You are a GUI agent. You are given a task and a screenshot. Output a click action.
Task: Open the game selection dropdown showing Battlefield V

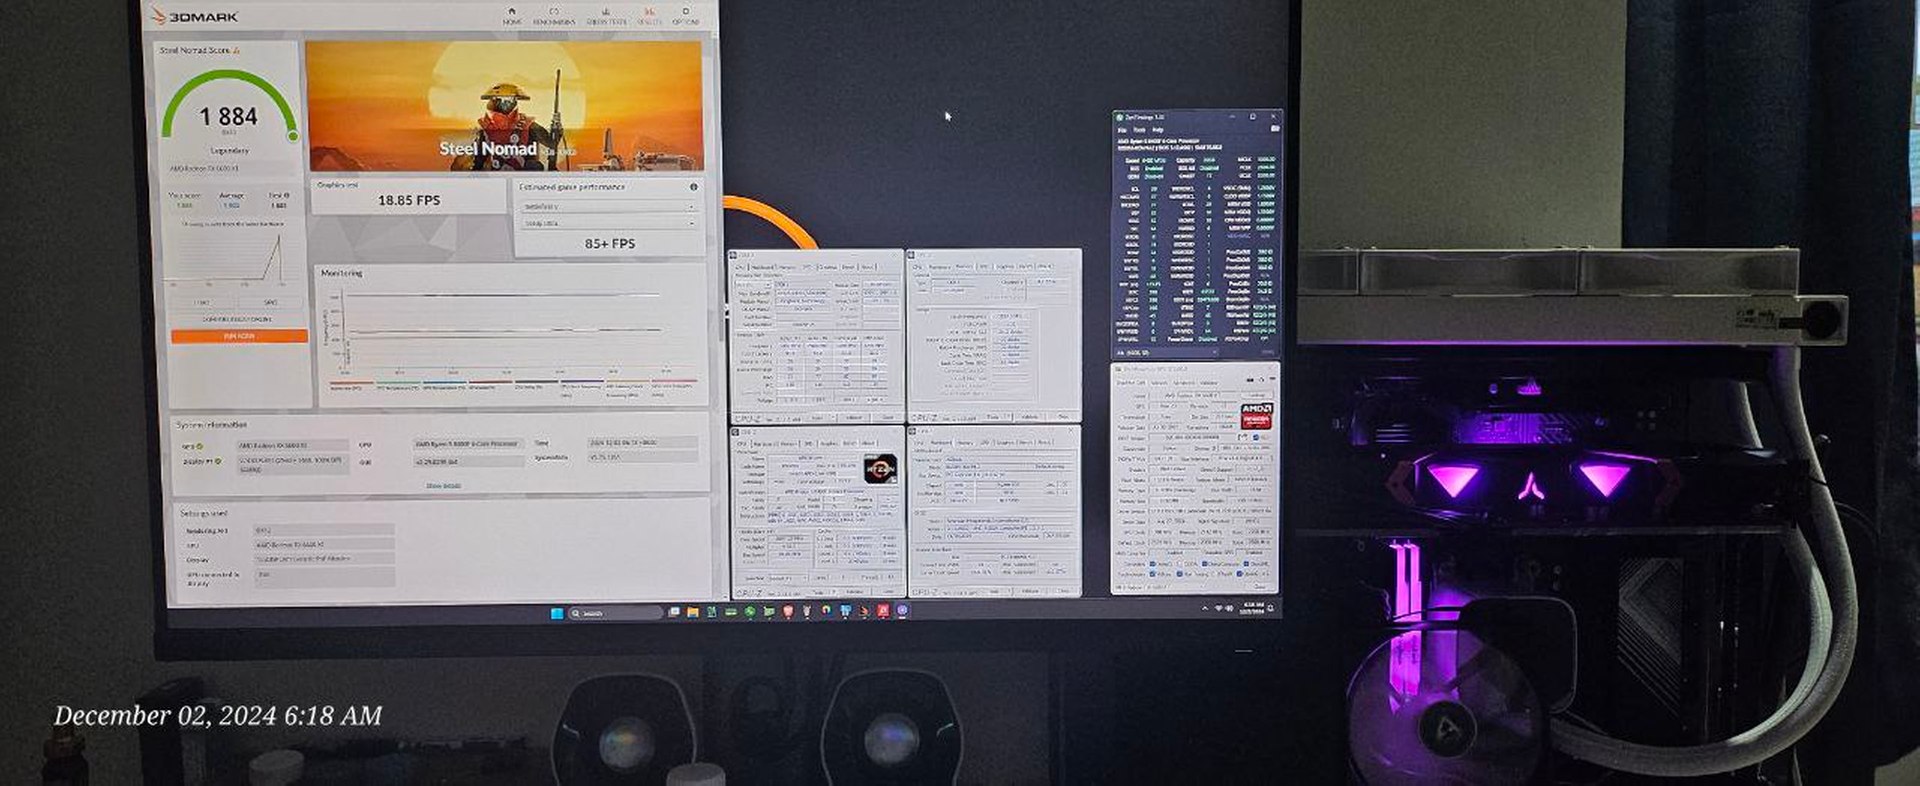[x=608, y=207]
